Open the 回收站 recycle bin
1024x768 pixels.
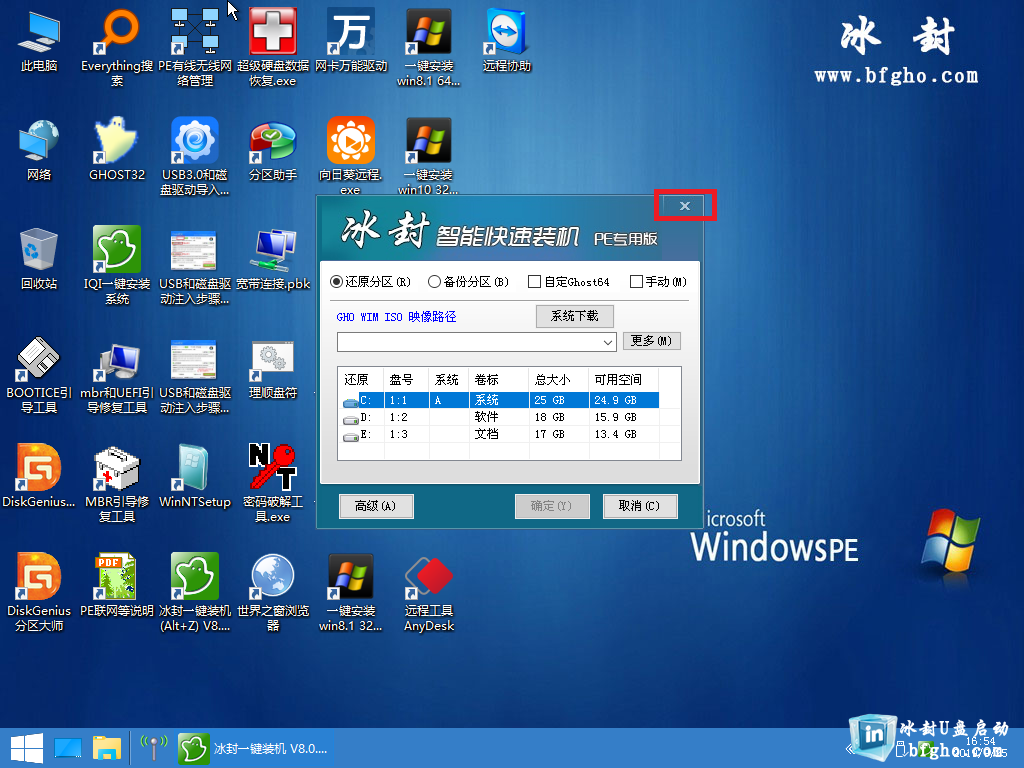39,259
